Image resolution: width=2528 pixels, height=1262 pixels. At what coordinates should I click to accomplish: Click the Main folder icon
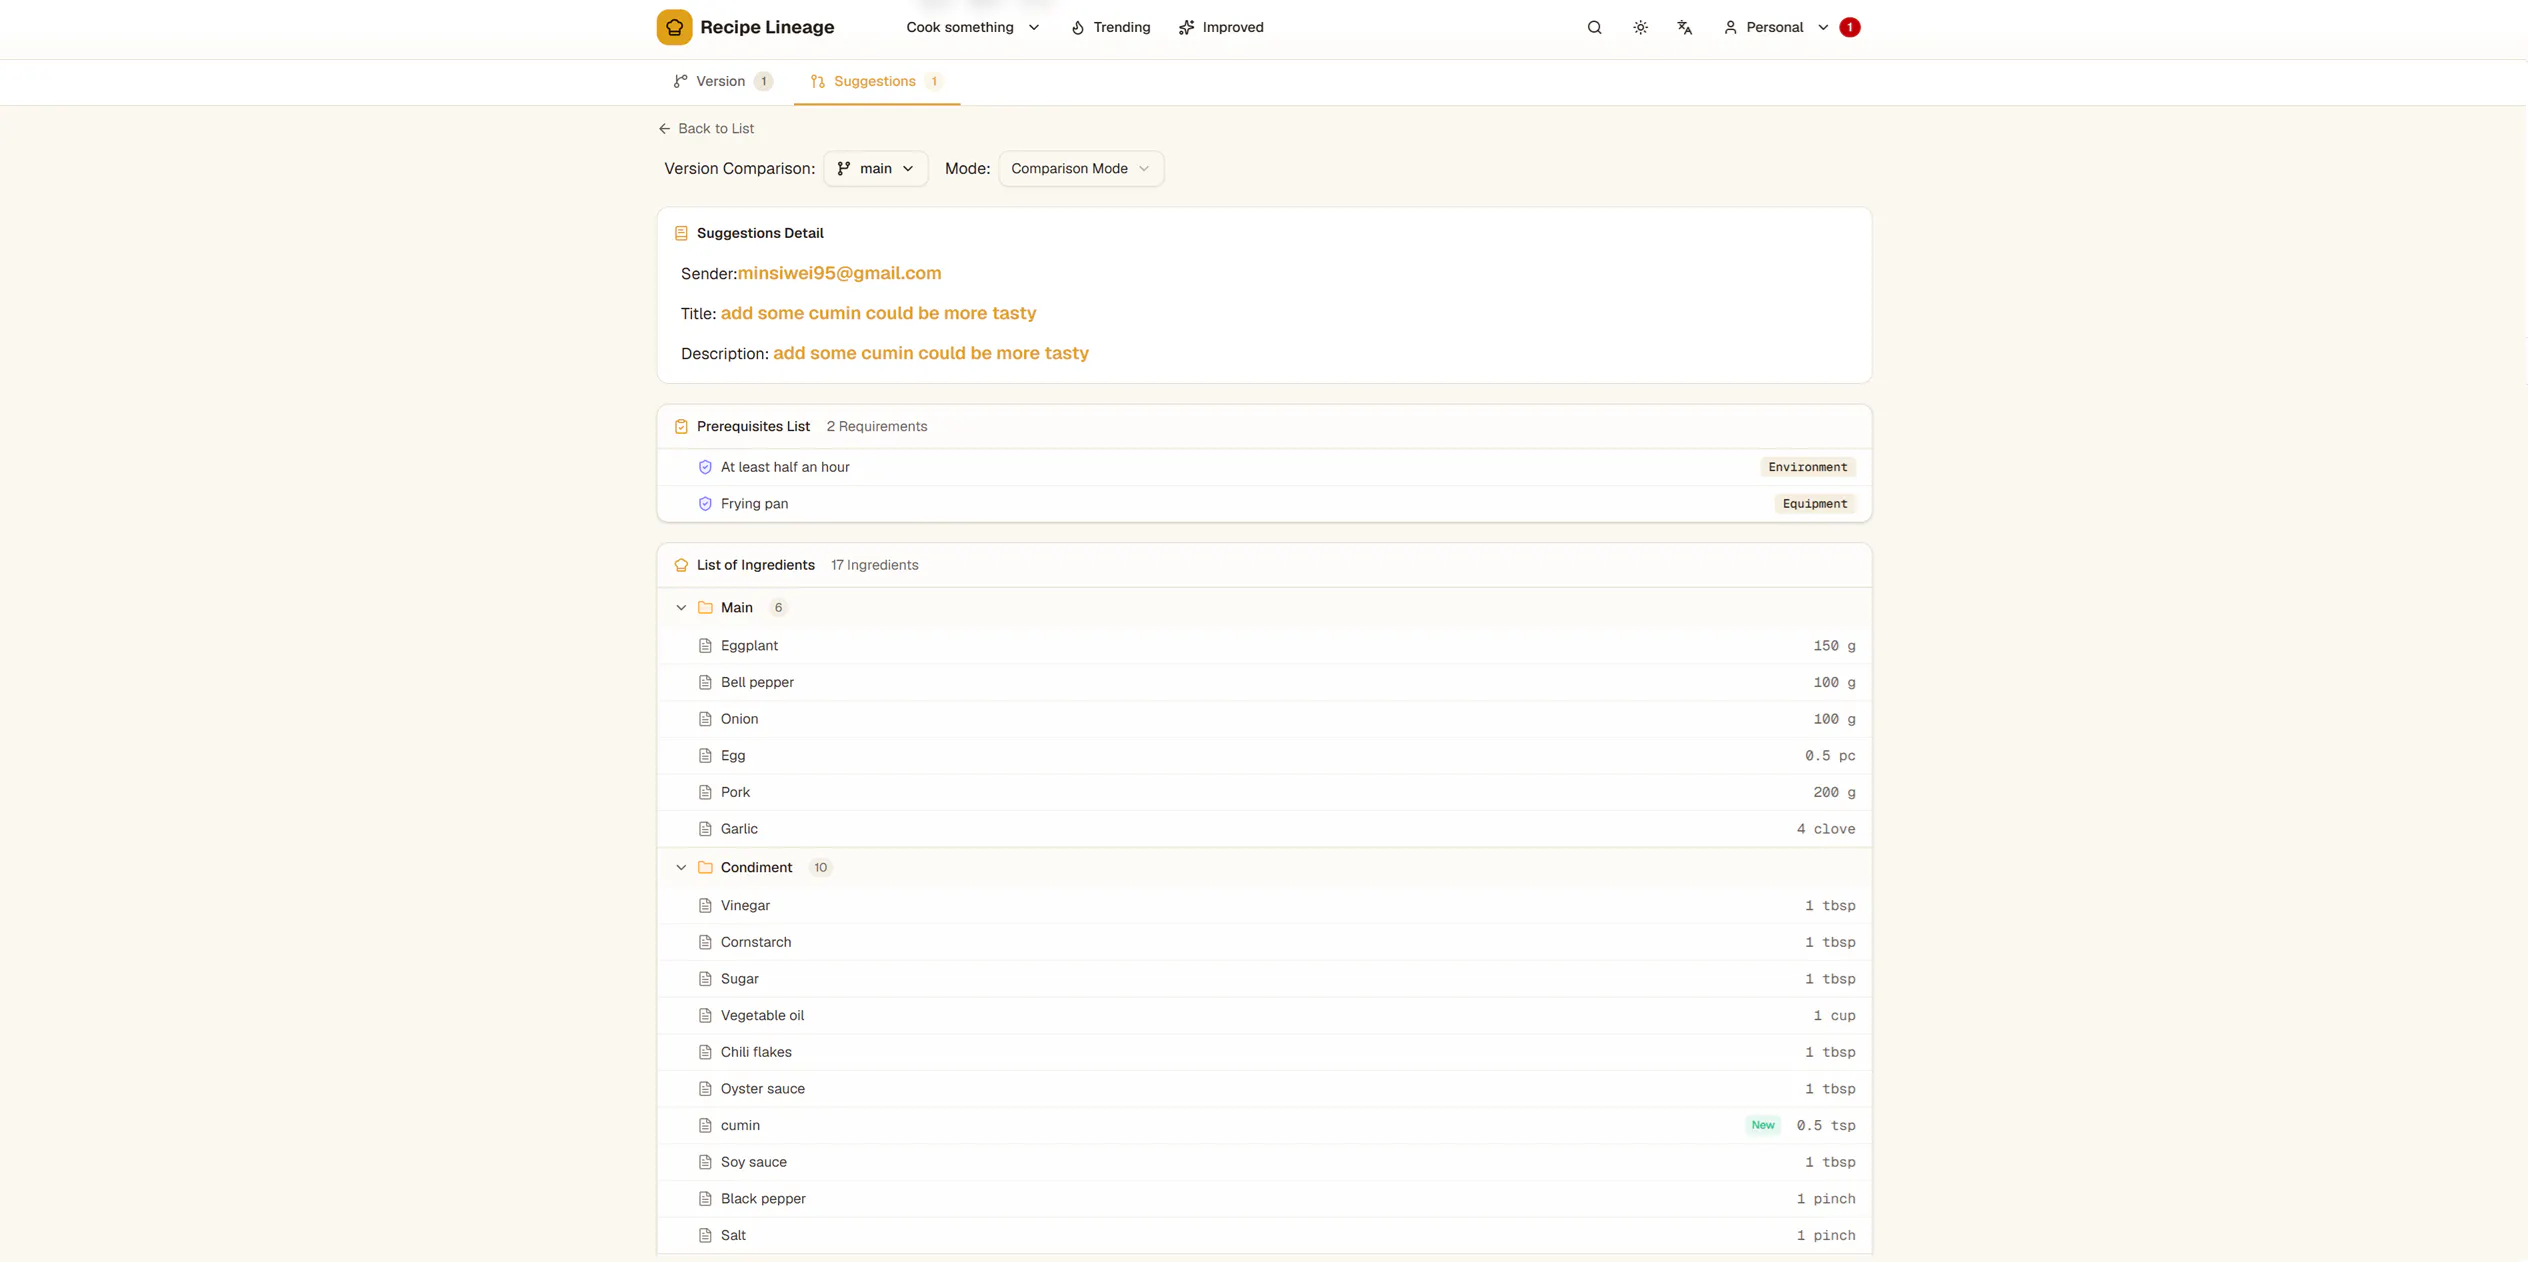coord(705,608)
